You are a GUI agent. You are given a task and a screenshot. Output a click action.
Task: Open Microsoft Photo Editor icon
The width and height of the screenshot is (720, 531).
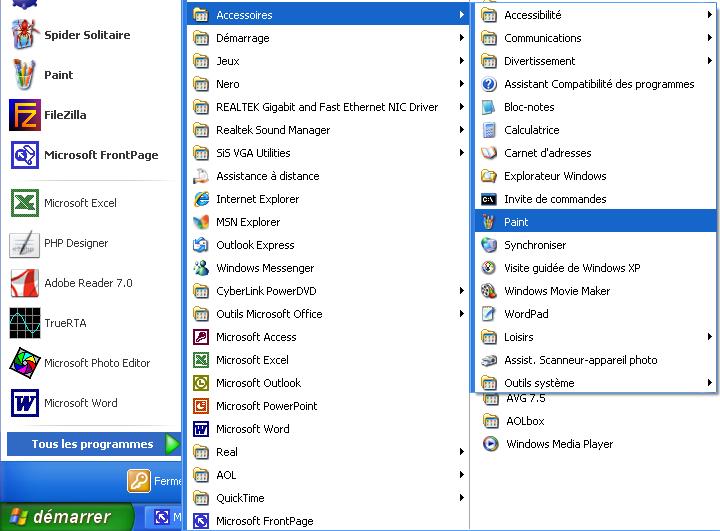pyautogui.click(x=25, y=363)
